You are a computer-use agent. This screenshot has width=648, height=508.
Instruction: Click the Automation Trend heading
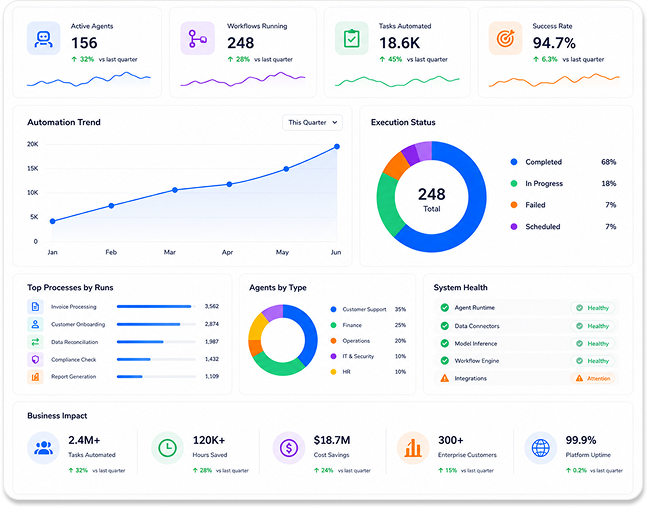click(x=64, y=122)
